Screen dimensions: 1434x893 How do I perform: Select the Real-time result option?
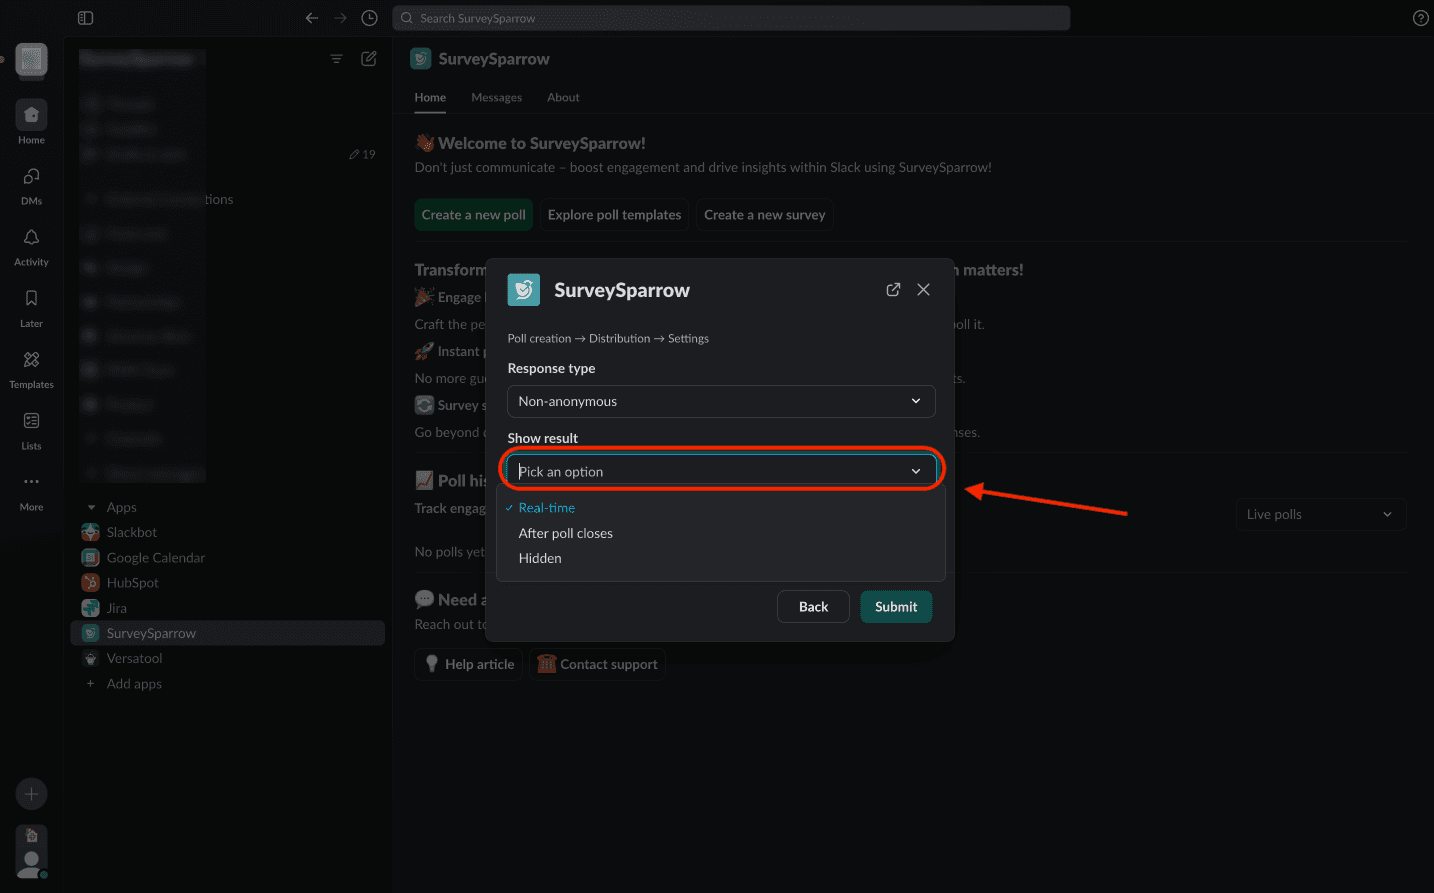[547, 508]
